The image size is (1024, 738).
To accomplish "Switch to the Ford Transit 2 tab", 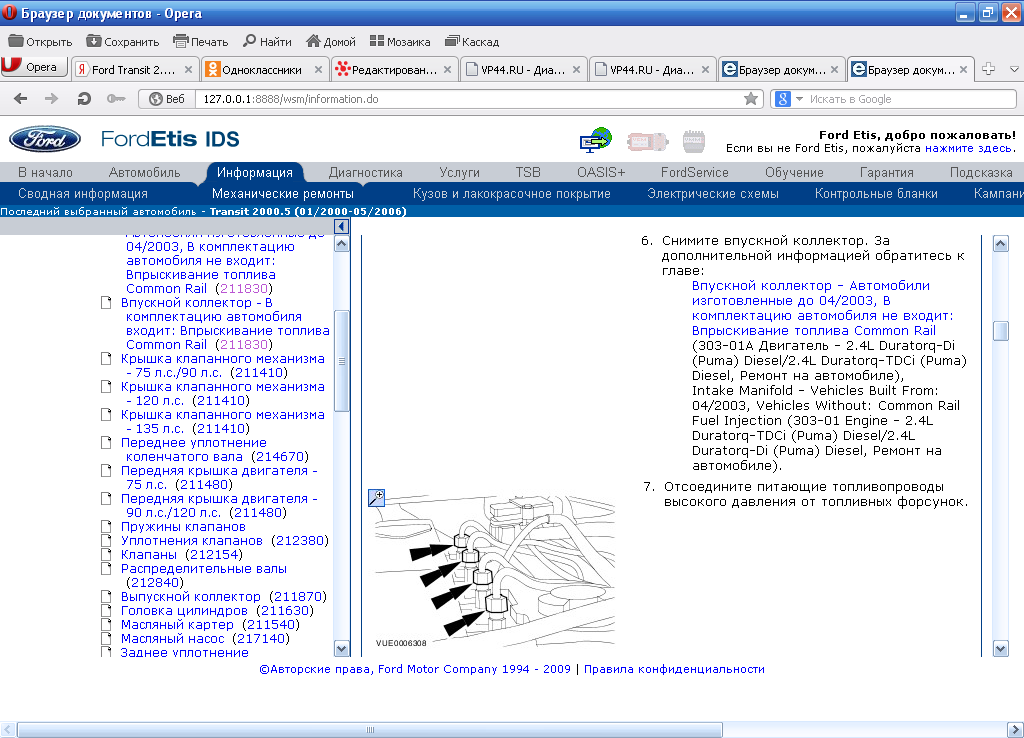I will tap(133, 69).
